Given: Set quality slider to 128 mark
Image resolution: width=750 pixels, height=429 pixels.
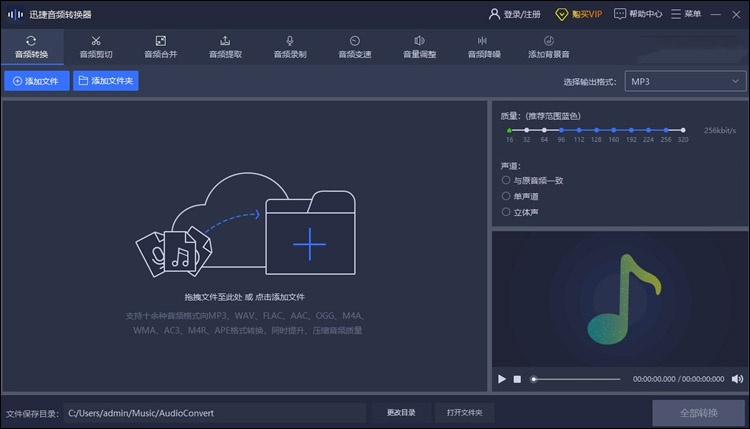Looking at the screenshot, I should point(596,130).
